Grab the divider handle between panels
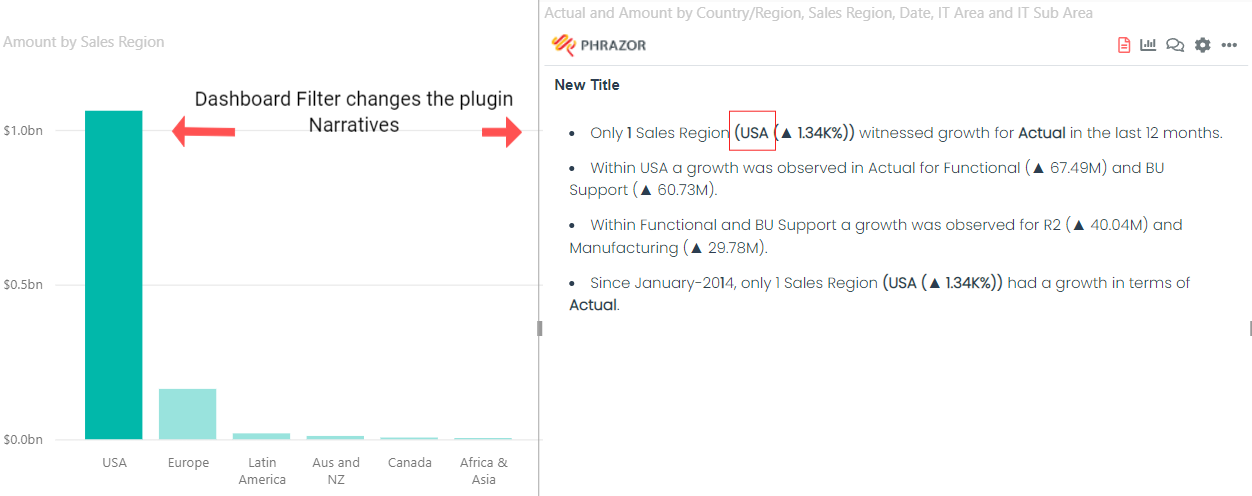 [540, 328]
